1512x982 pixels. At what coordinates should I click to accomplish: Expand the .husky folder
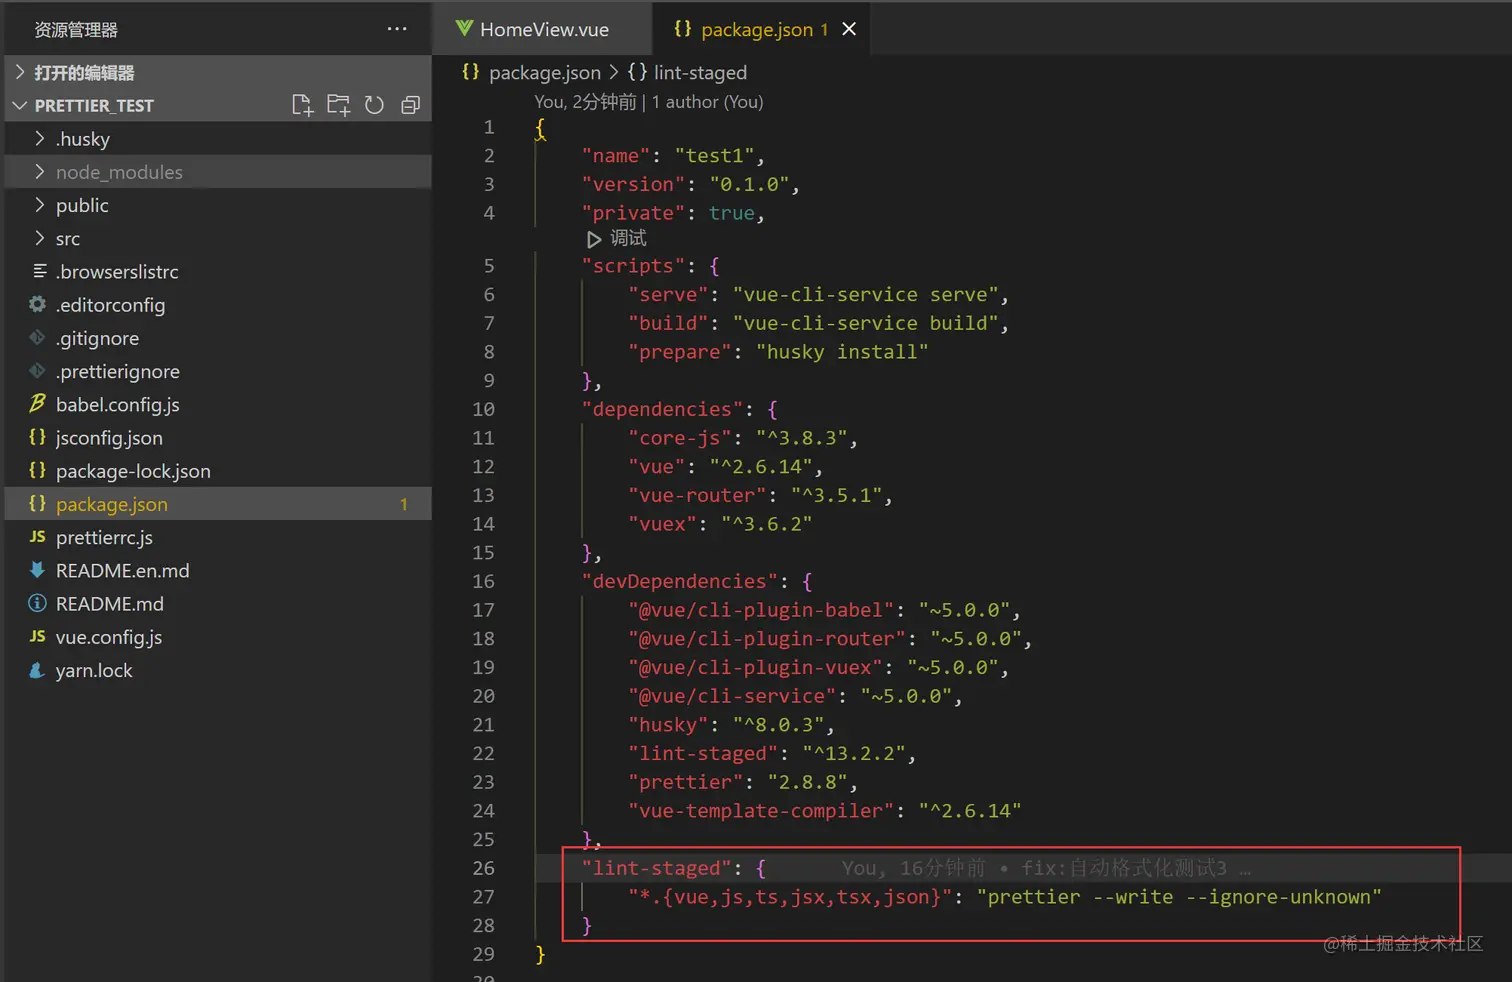(82, 139)
